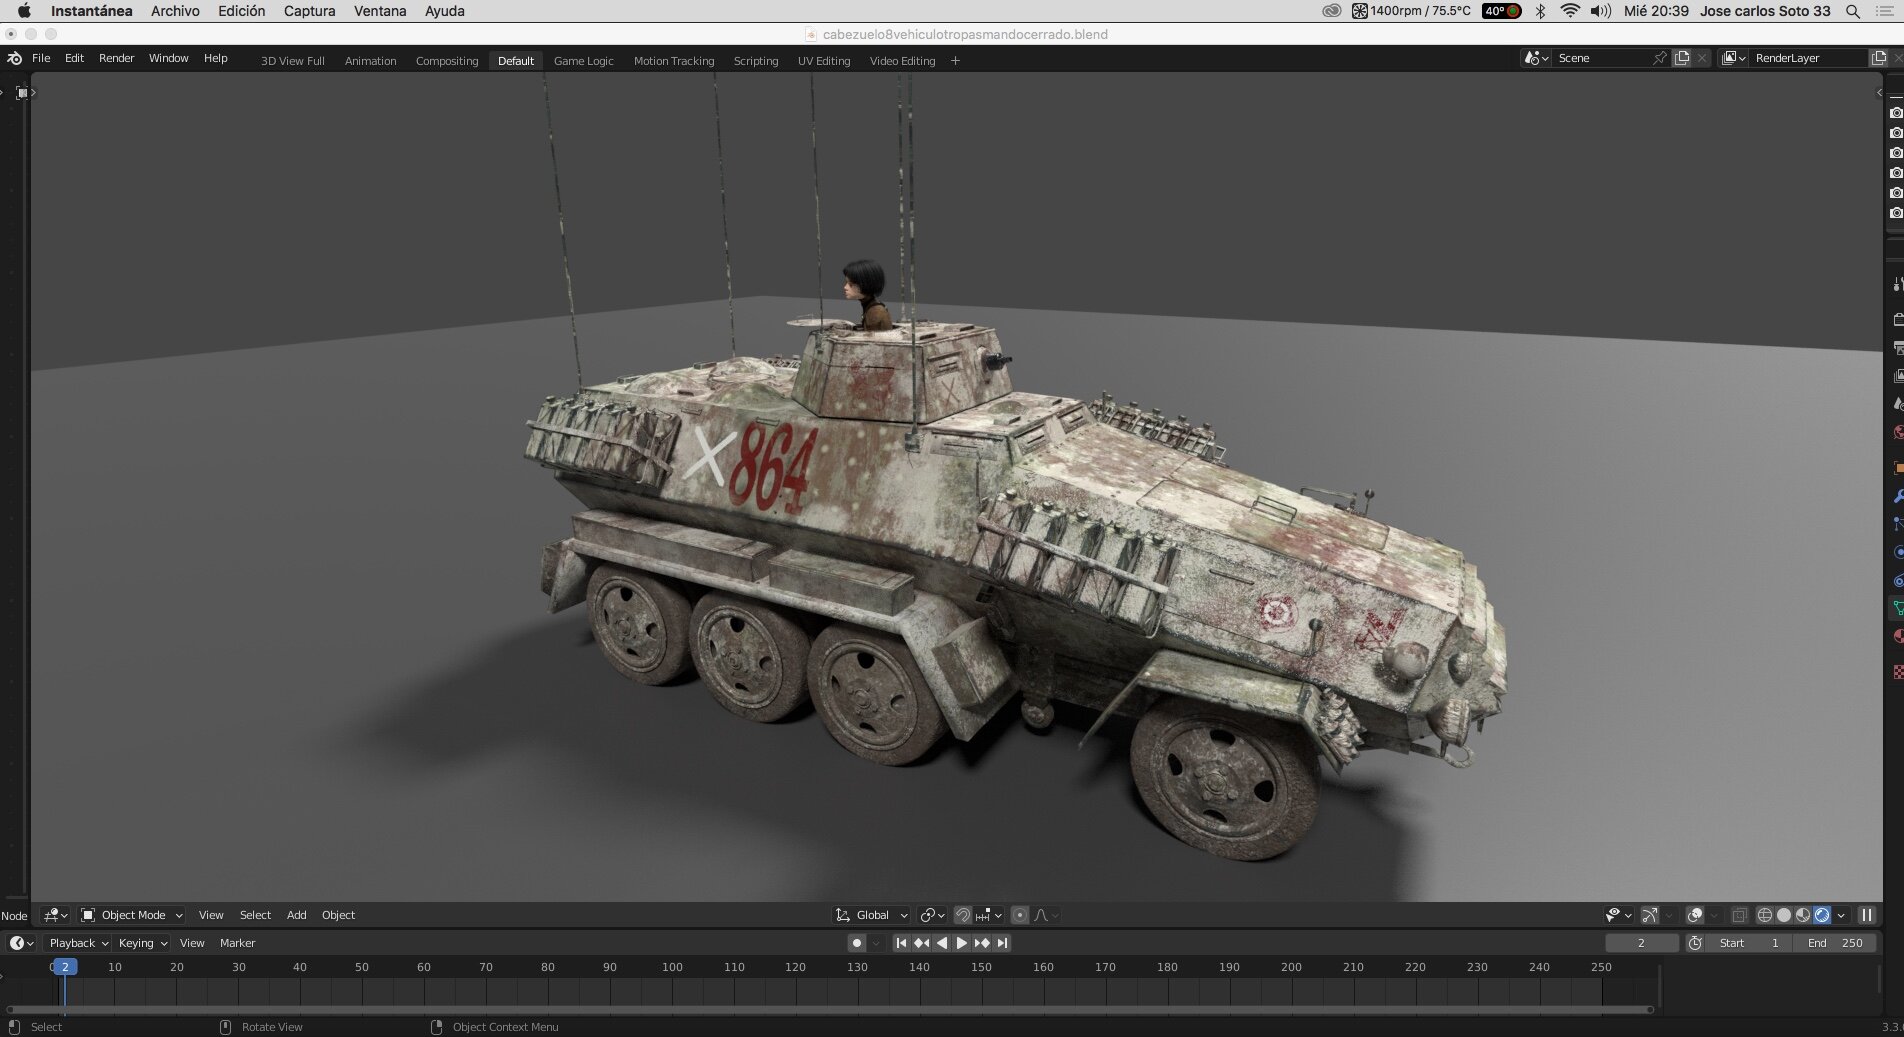Open macOS Spotlight search
The height and width of the screenshot is (1037, 1904).
(x=1852, y=11)
